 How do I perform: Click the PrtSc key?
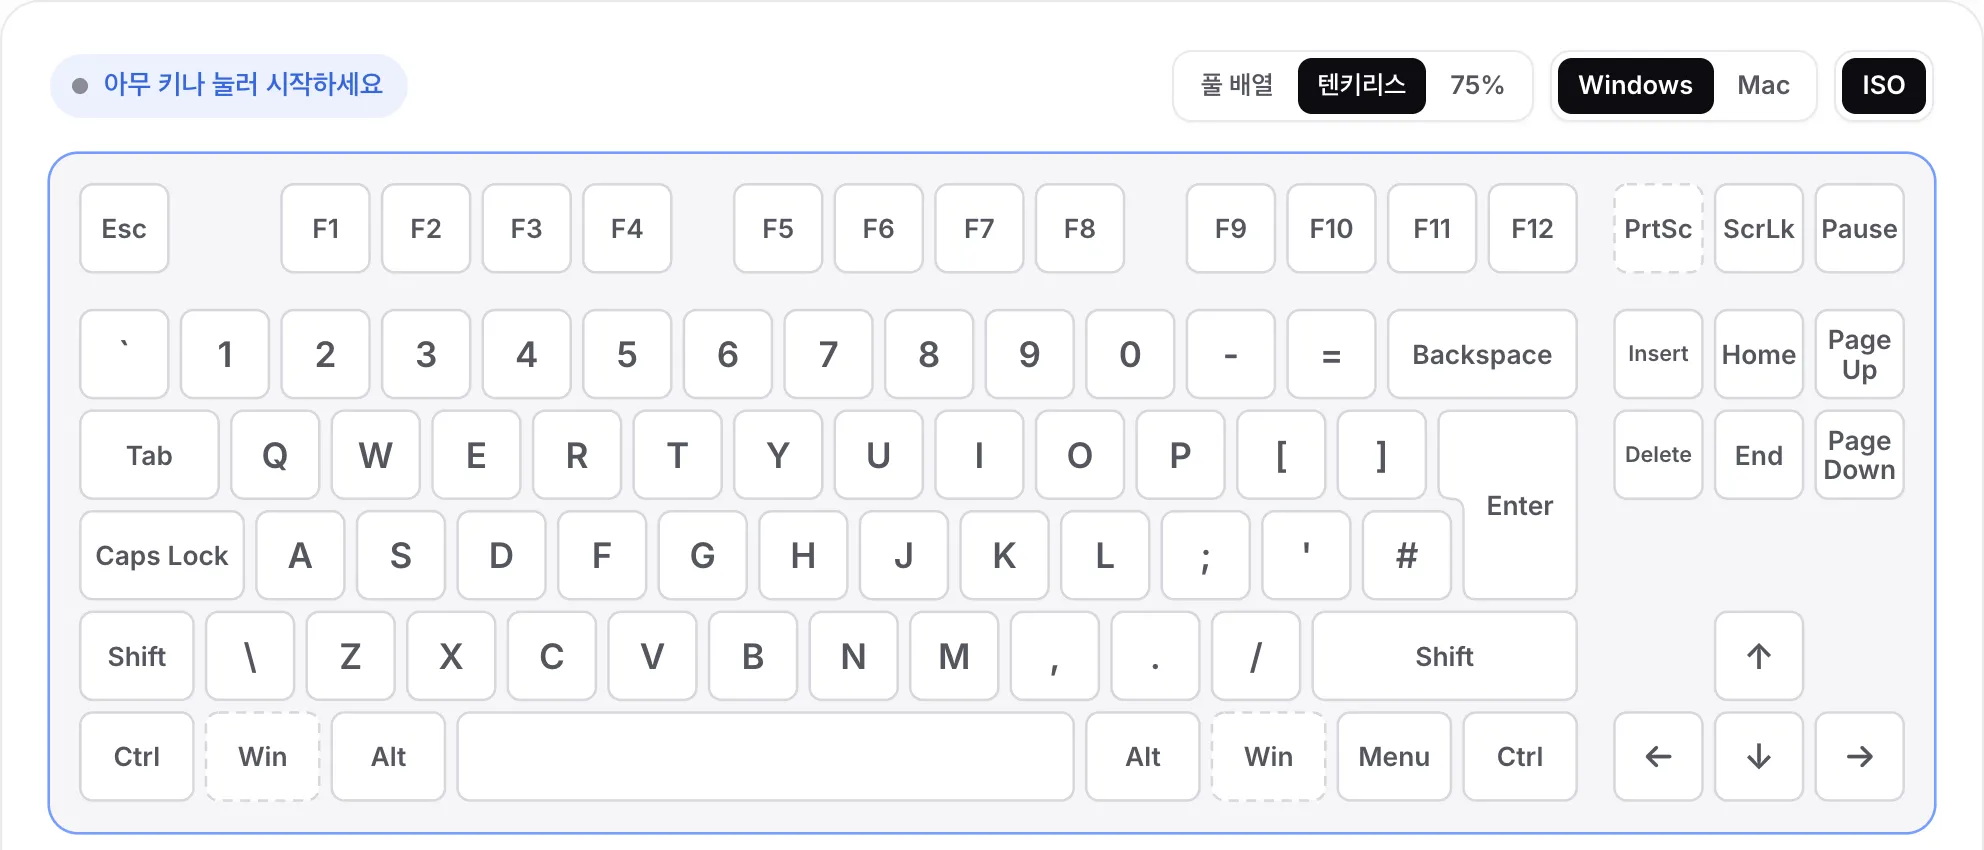(x=1658, y=228)
